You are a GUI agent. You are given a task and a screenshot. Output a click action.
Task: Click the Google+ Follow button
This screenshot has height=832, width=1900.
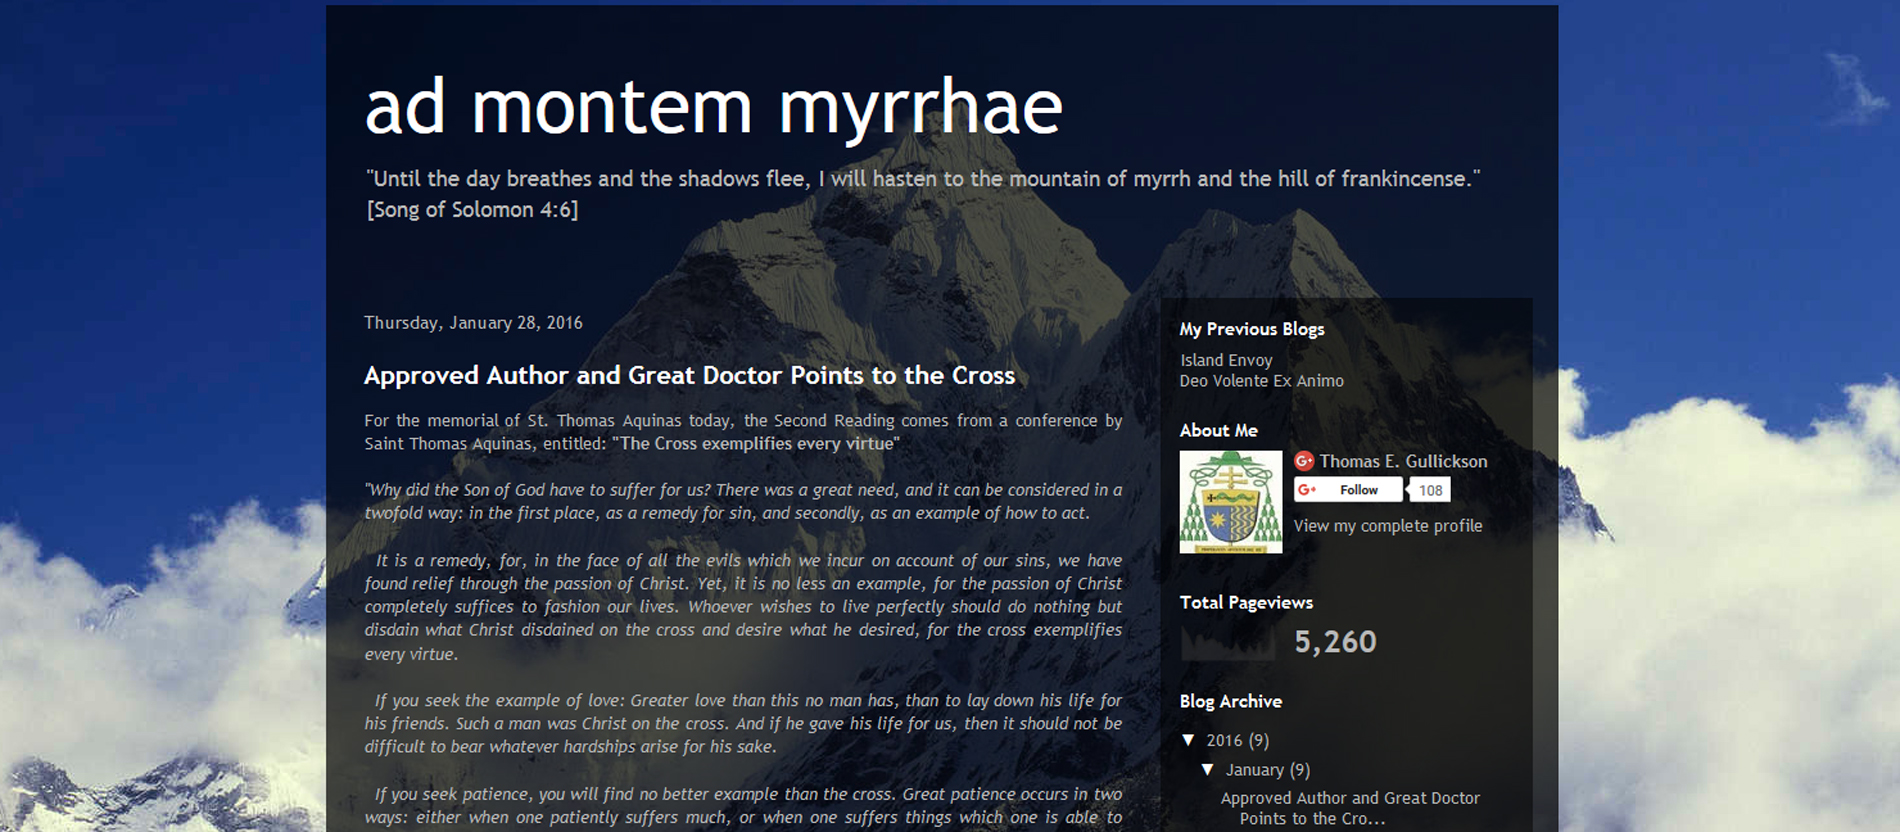[x=1348, y=490]
